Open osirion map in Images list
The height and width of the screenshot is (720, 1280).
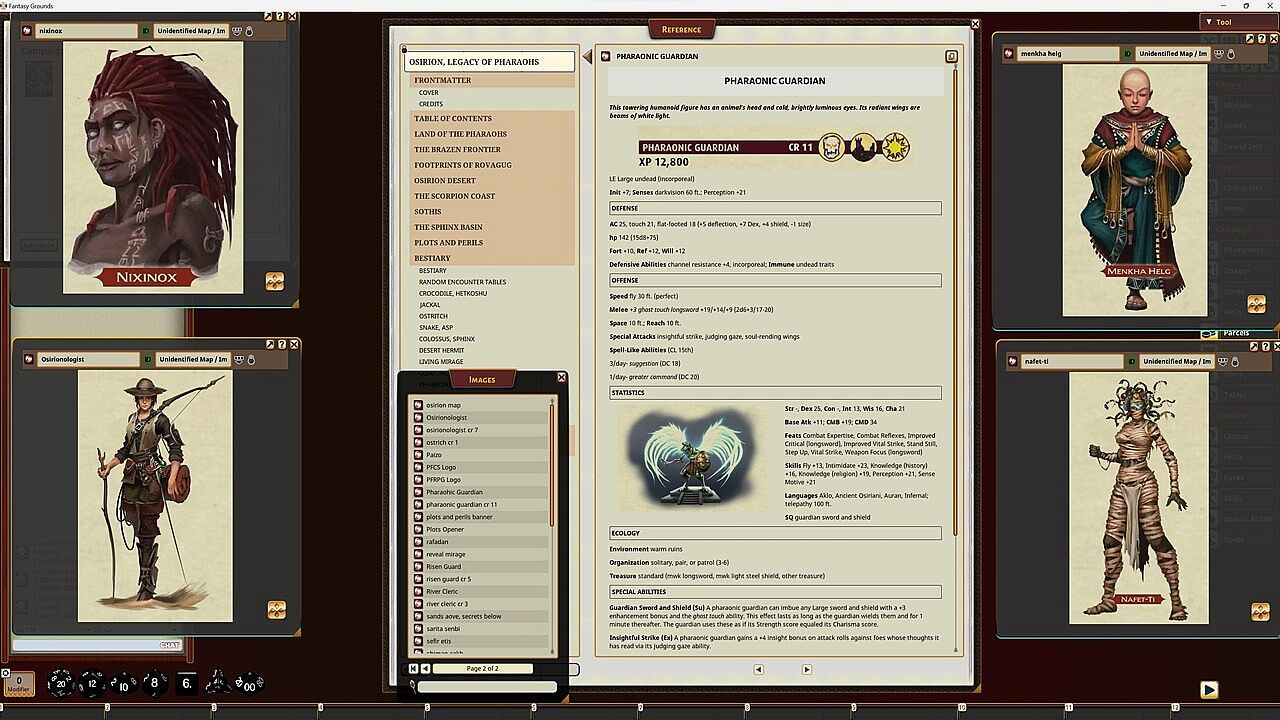(x=480, y=405)
